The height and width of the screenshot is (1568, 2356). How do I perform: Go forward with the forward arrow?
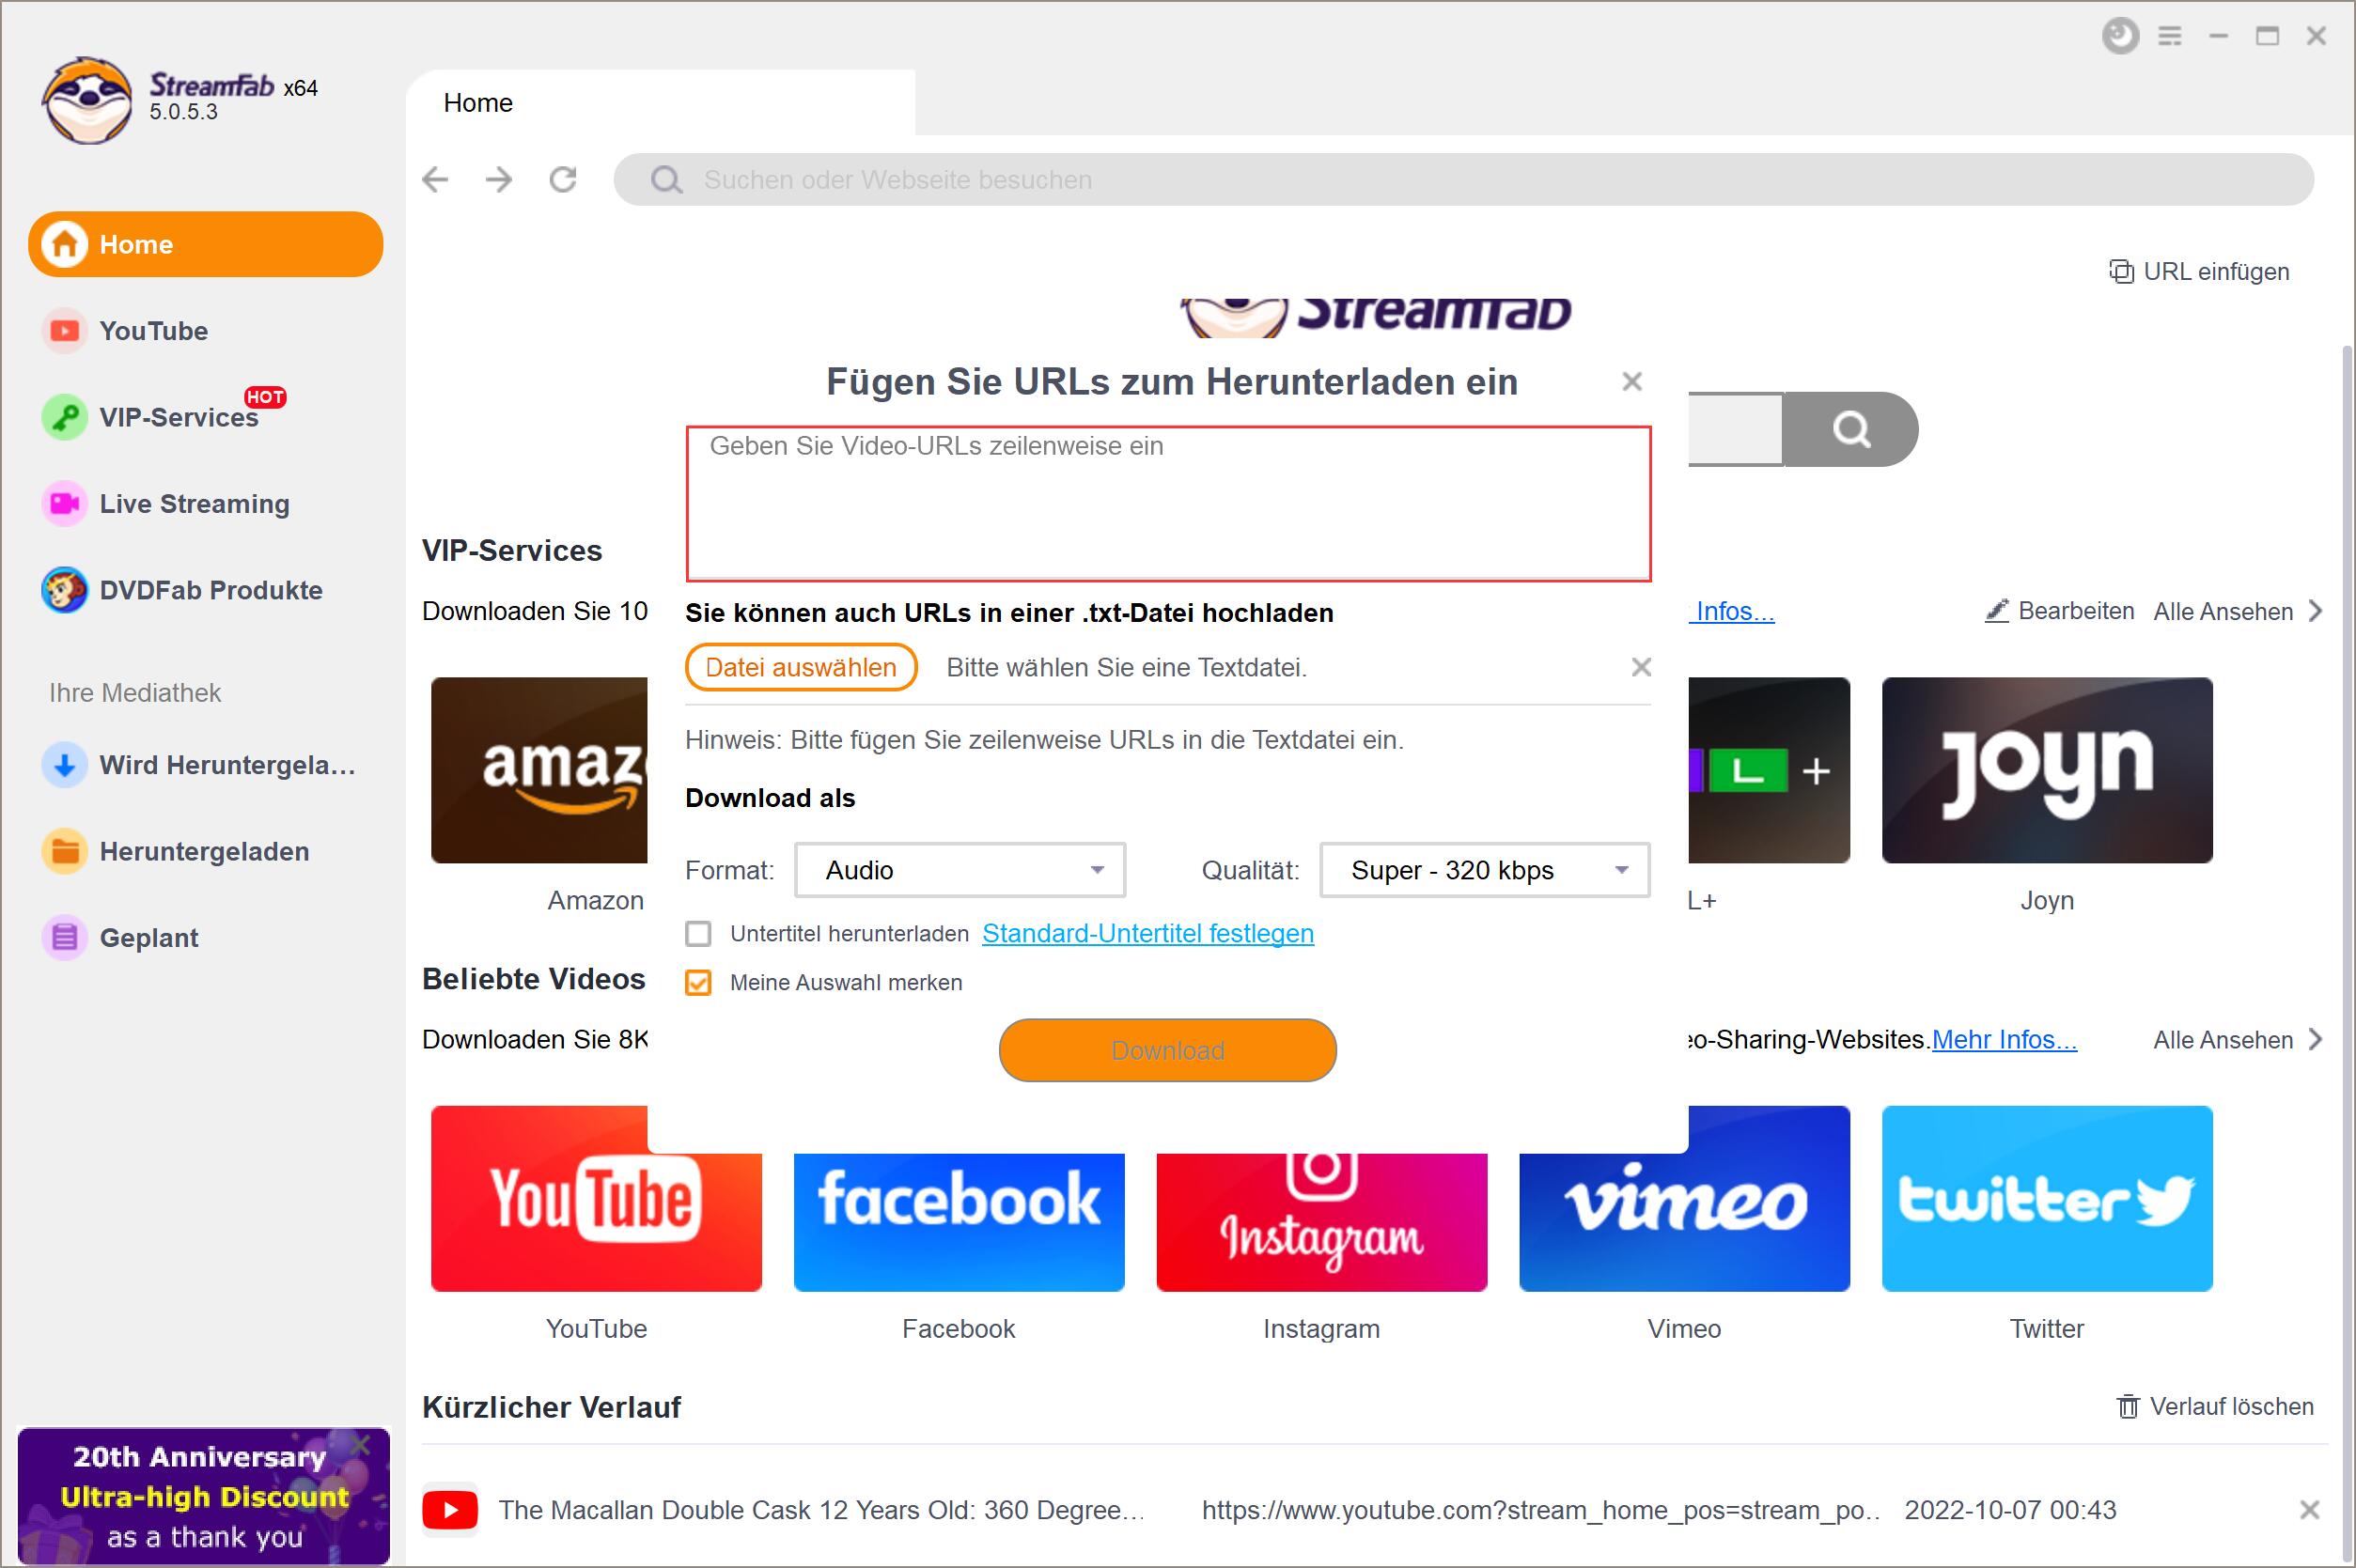click(499, 180)
